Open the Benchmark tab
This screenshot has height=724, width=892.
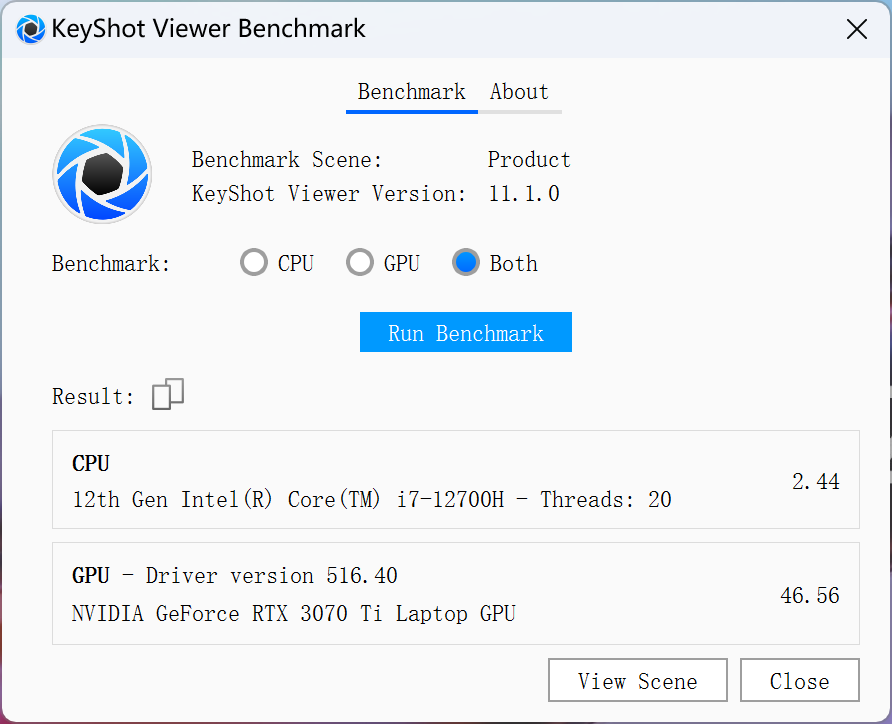pos(411,92)
